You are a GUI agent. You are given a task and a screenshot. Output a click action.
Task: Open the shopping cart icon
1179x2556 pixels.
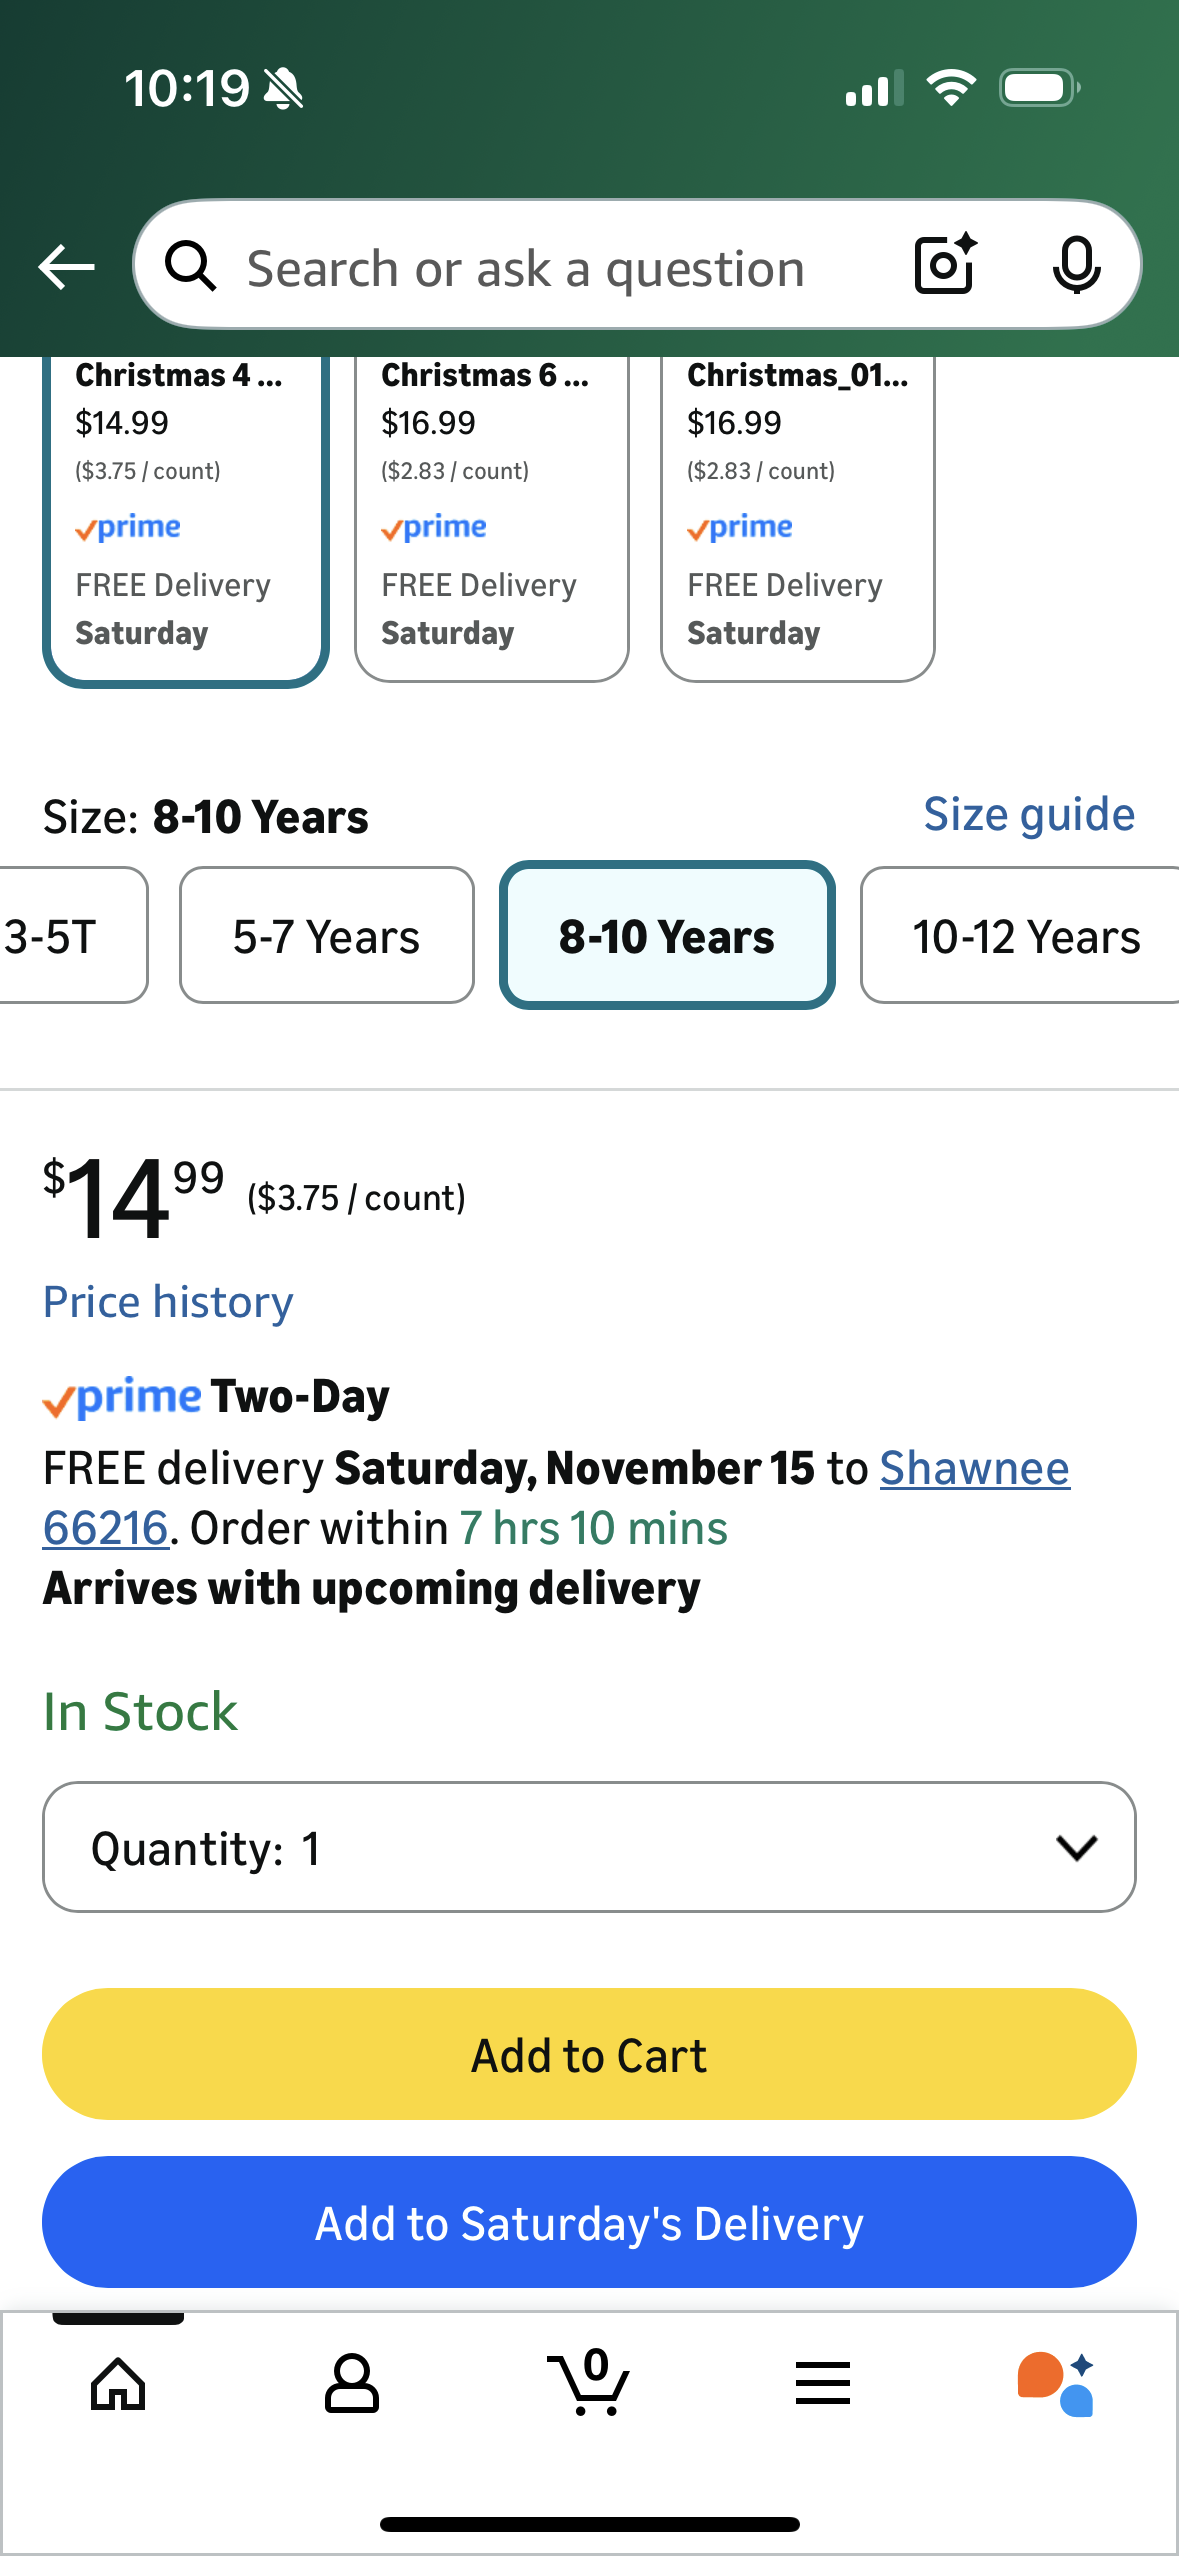[589, 2384]
